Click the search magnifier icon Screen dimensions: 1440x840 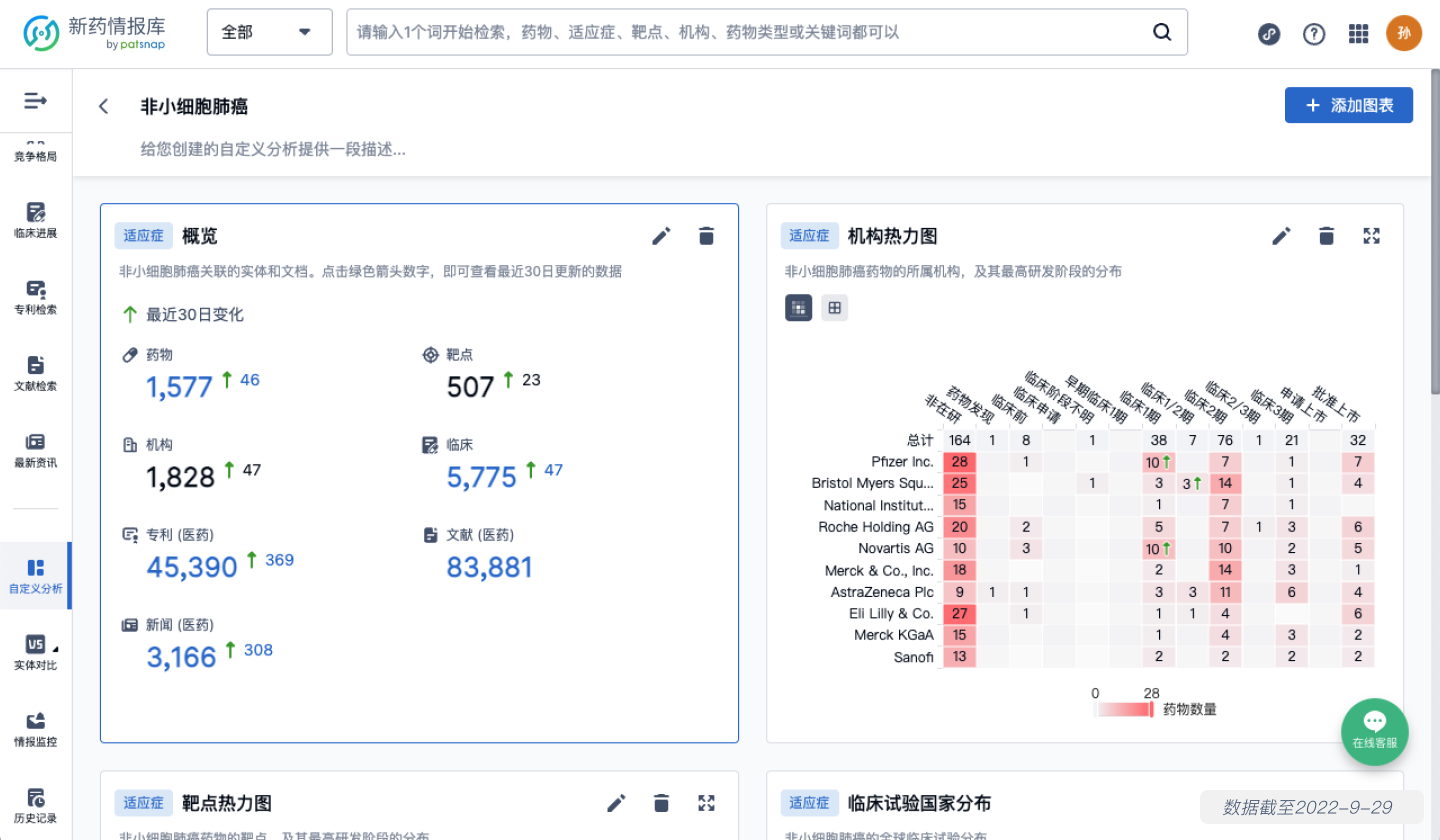[x=1162, y=32]
